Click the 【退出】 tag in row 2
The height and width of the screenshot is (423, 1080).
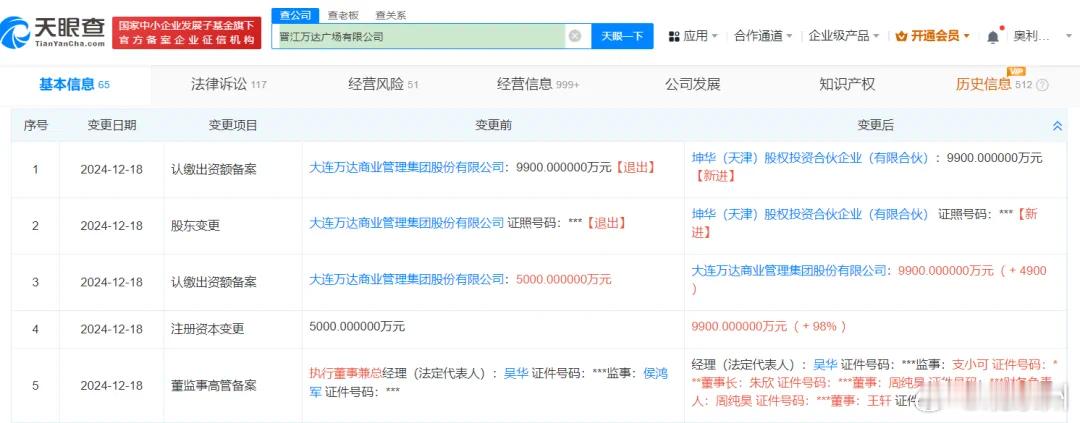[x=605, y=223]
